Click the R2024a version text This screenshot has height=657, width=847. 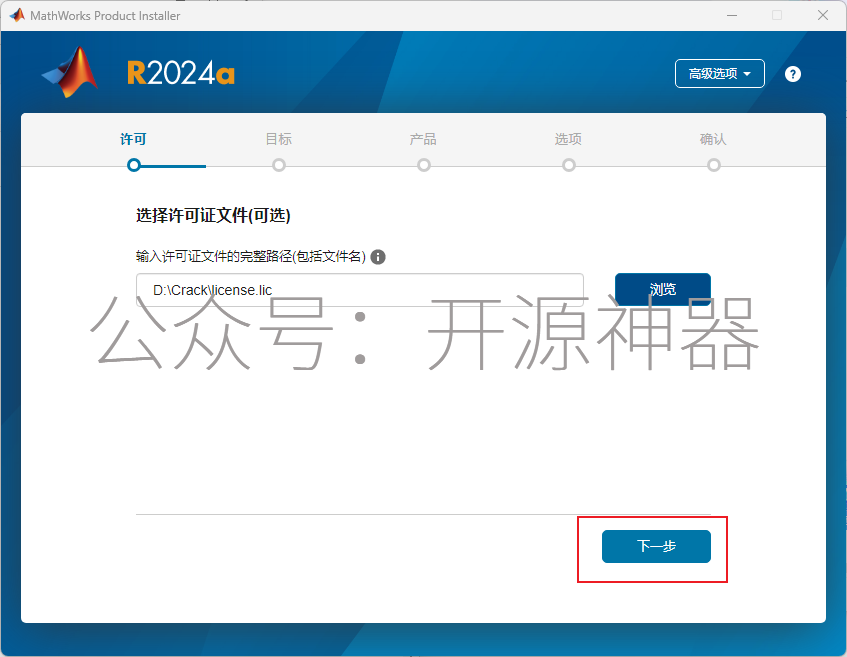coord(181,73)
